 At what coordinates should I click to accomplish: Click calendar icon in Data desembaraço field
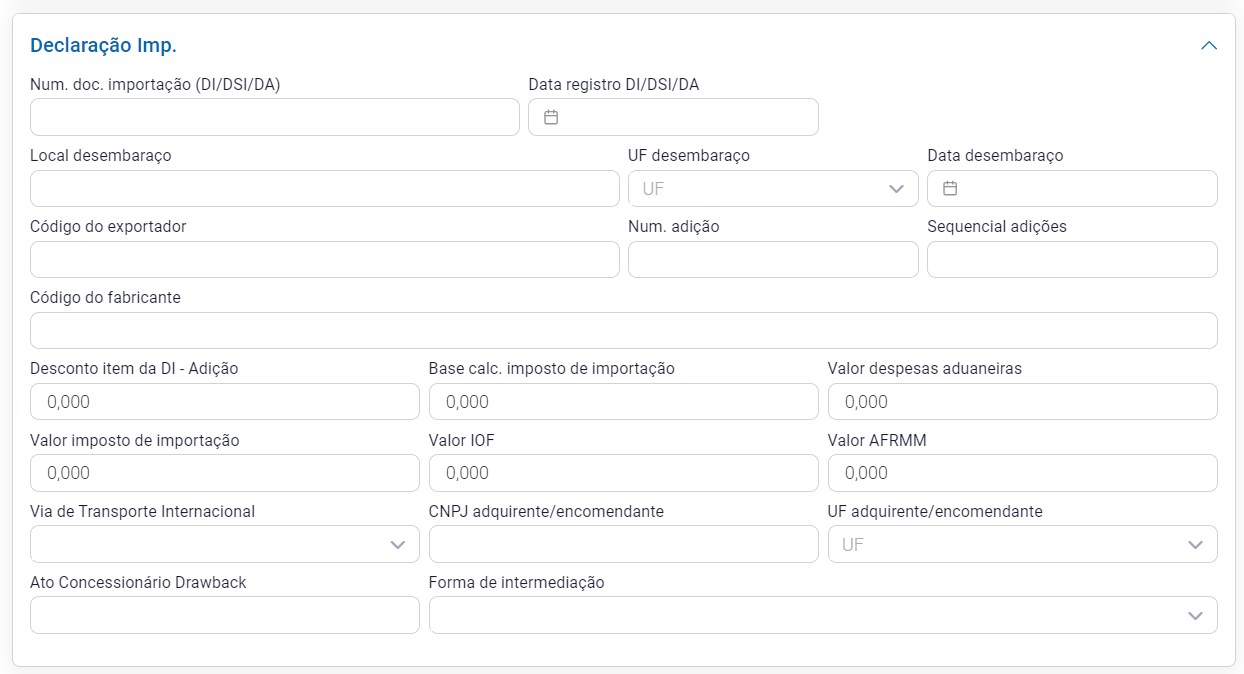tap(950, 188)
